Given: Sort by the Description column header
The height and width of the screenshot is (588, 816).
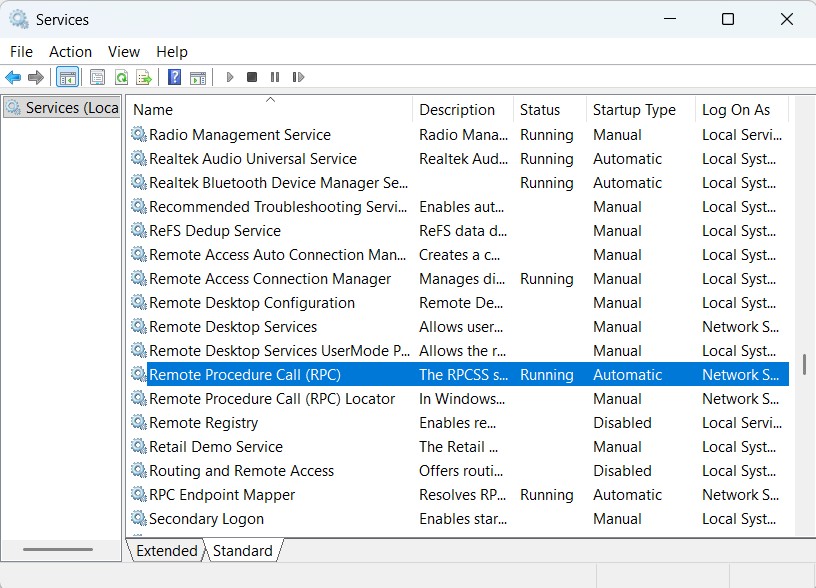Looking at the screenshot, I should 463,109.
